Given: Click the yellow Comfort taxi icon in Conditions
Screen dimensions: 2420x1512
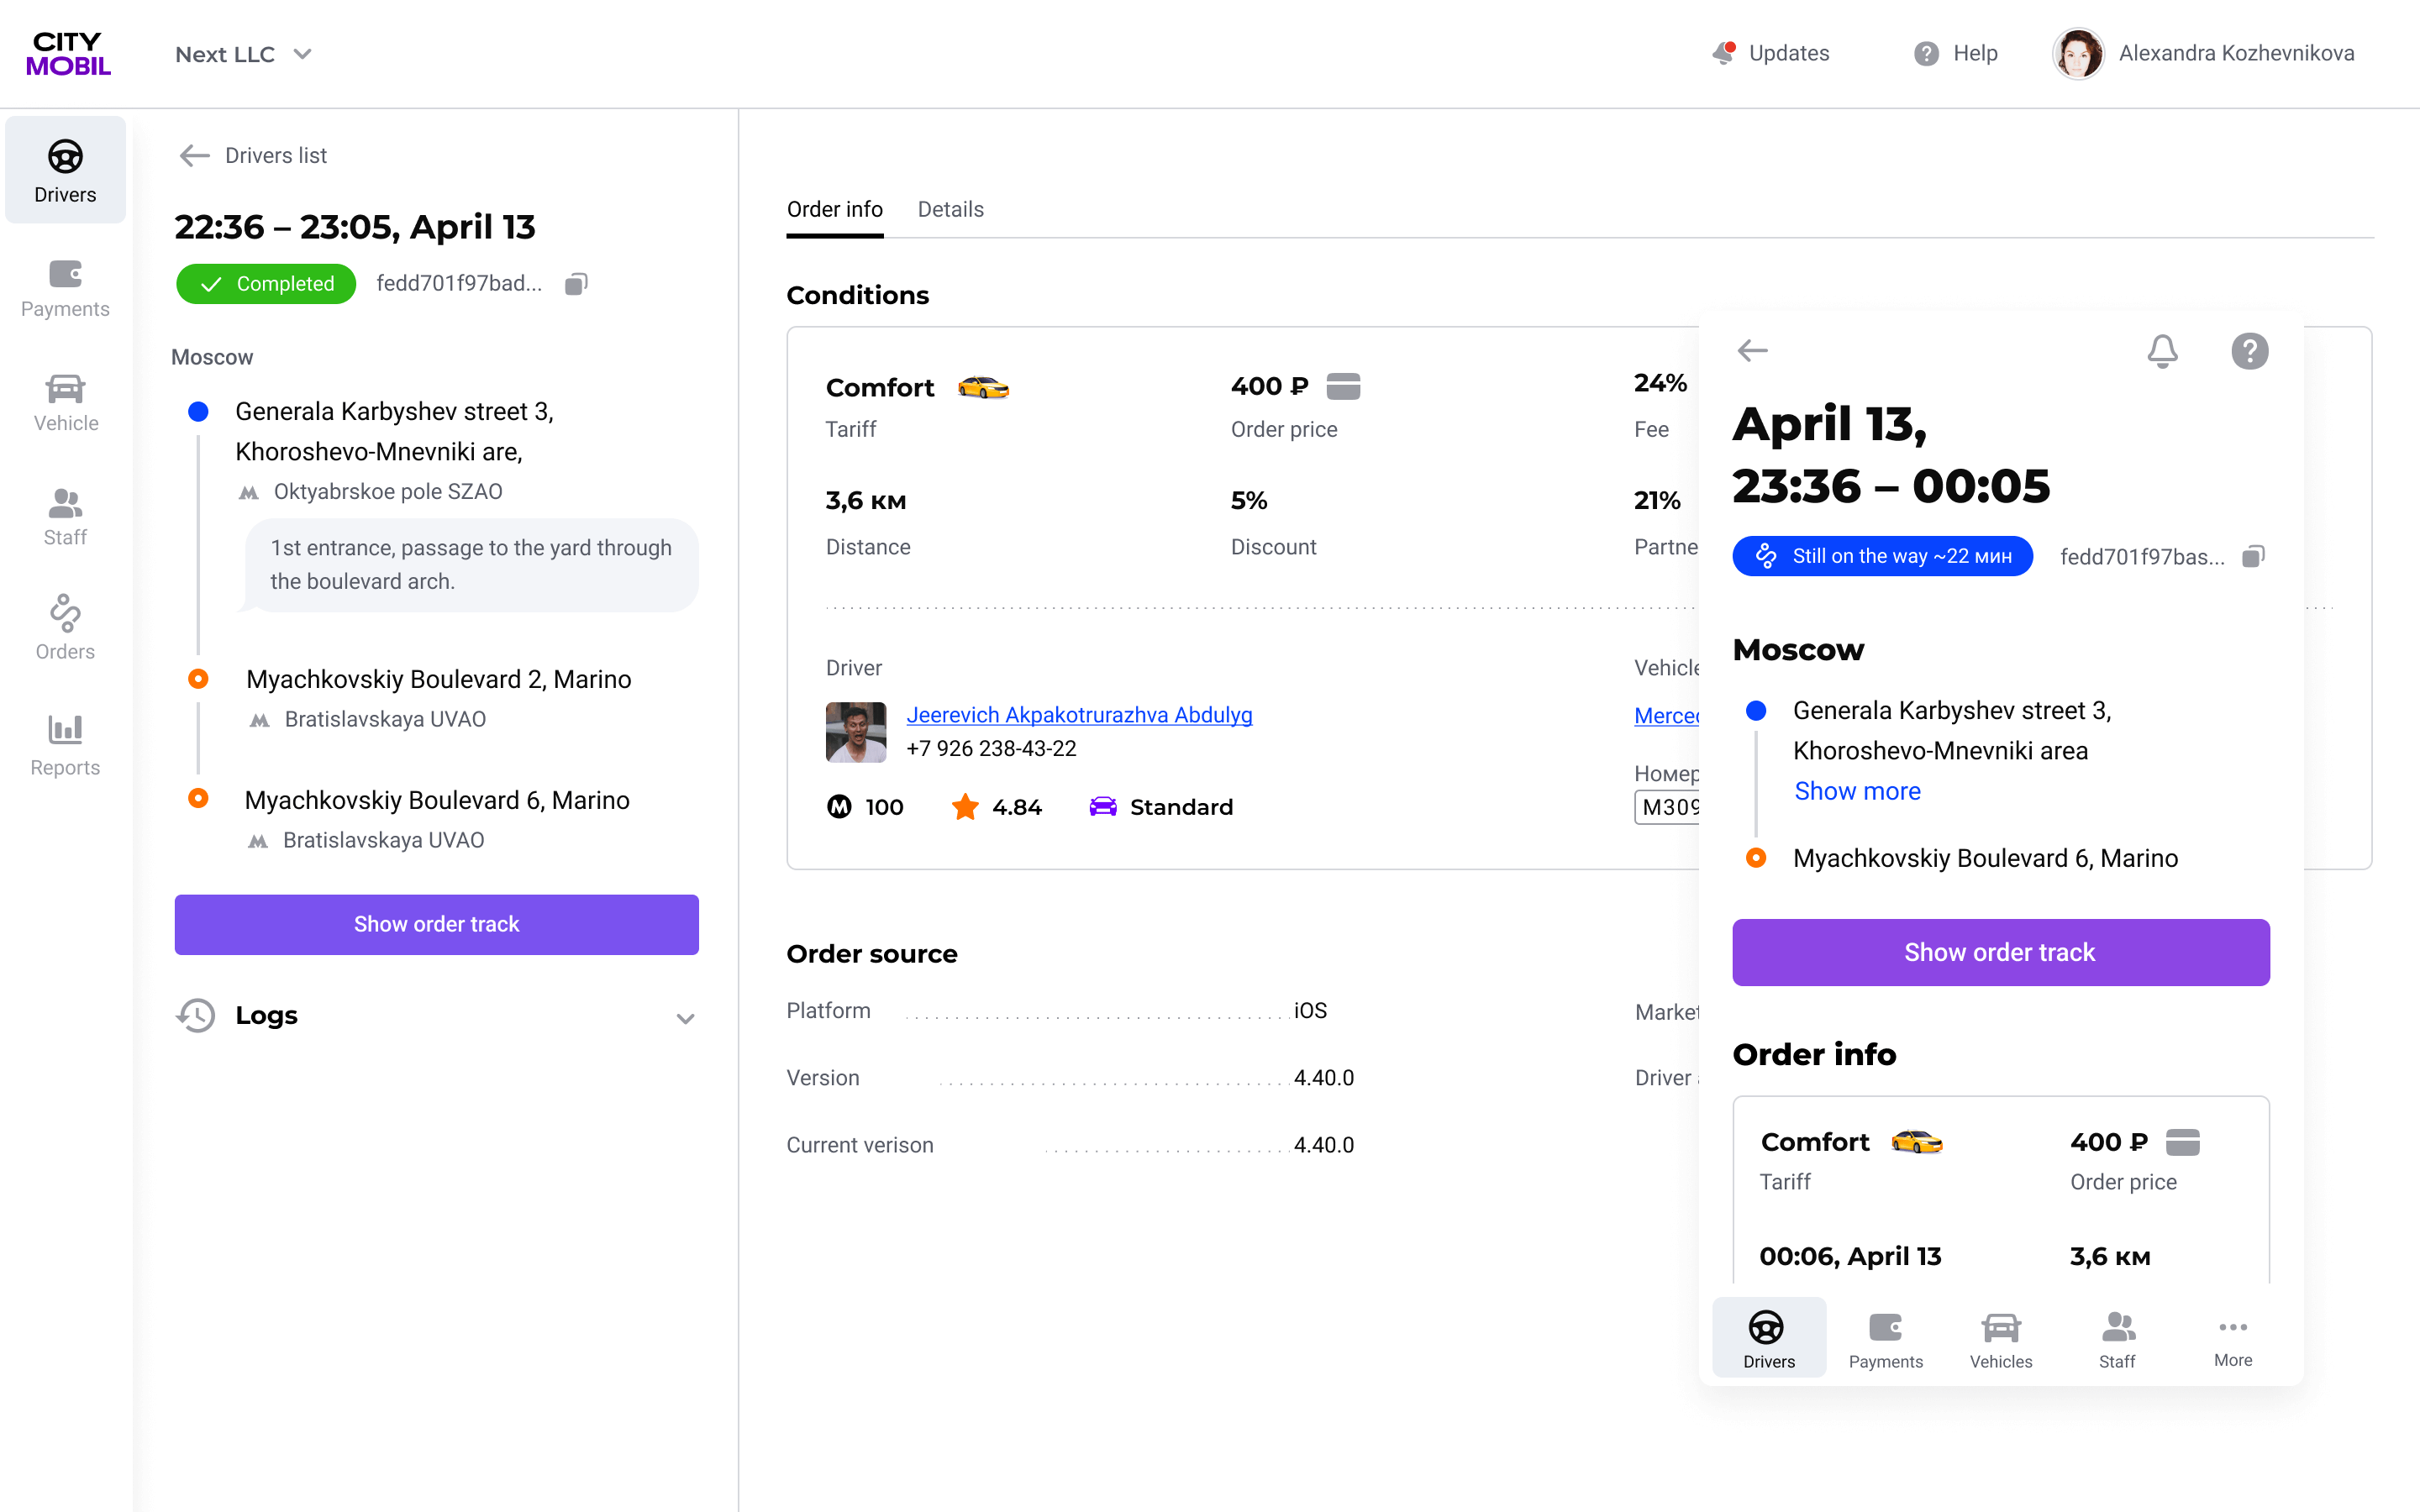Looking at the screenshot, I should click(983, 387).
